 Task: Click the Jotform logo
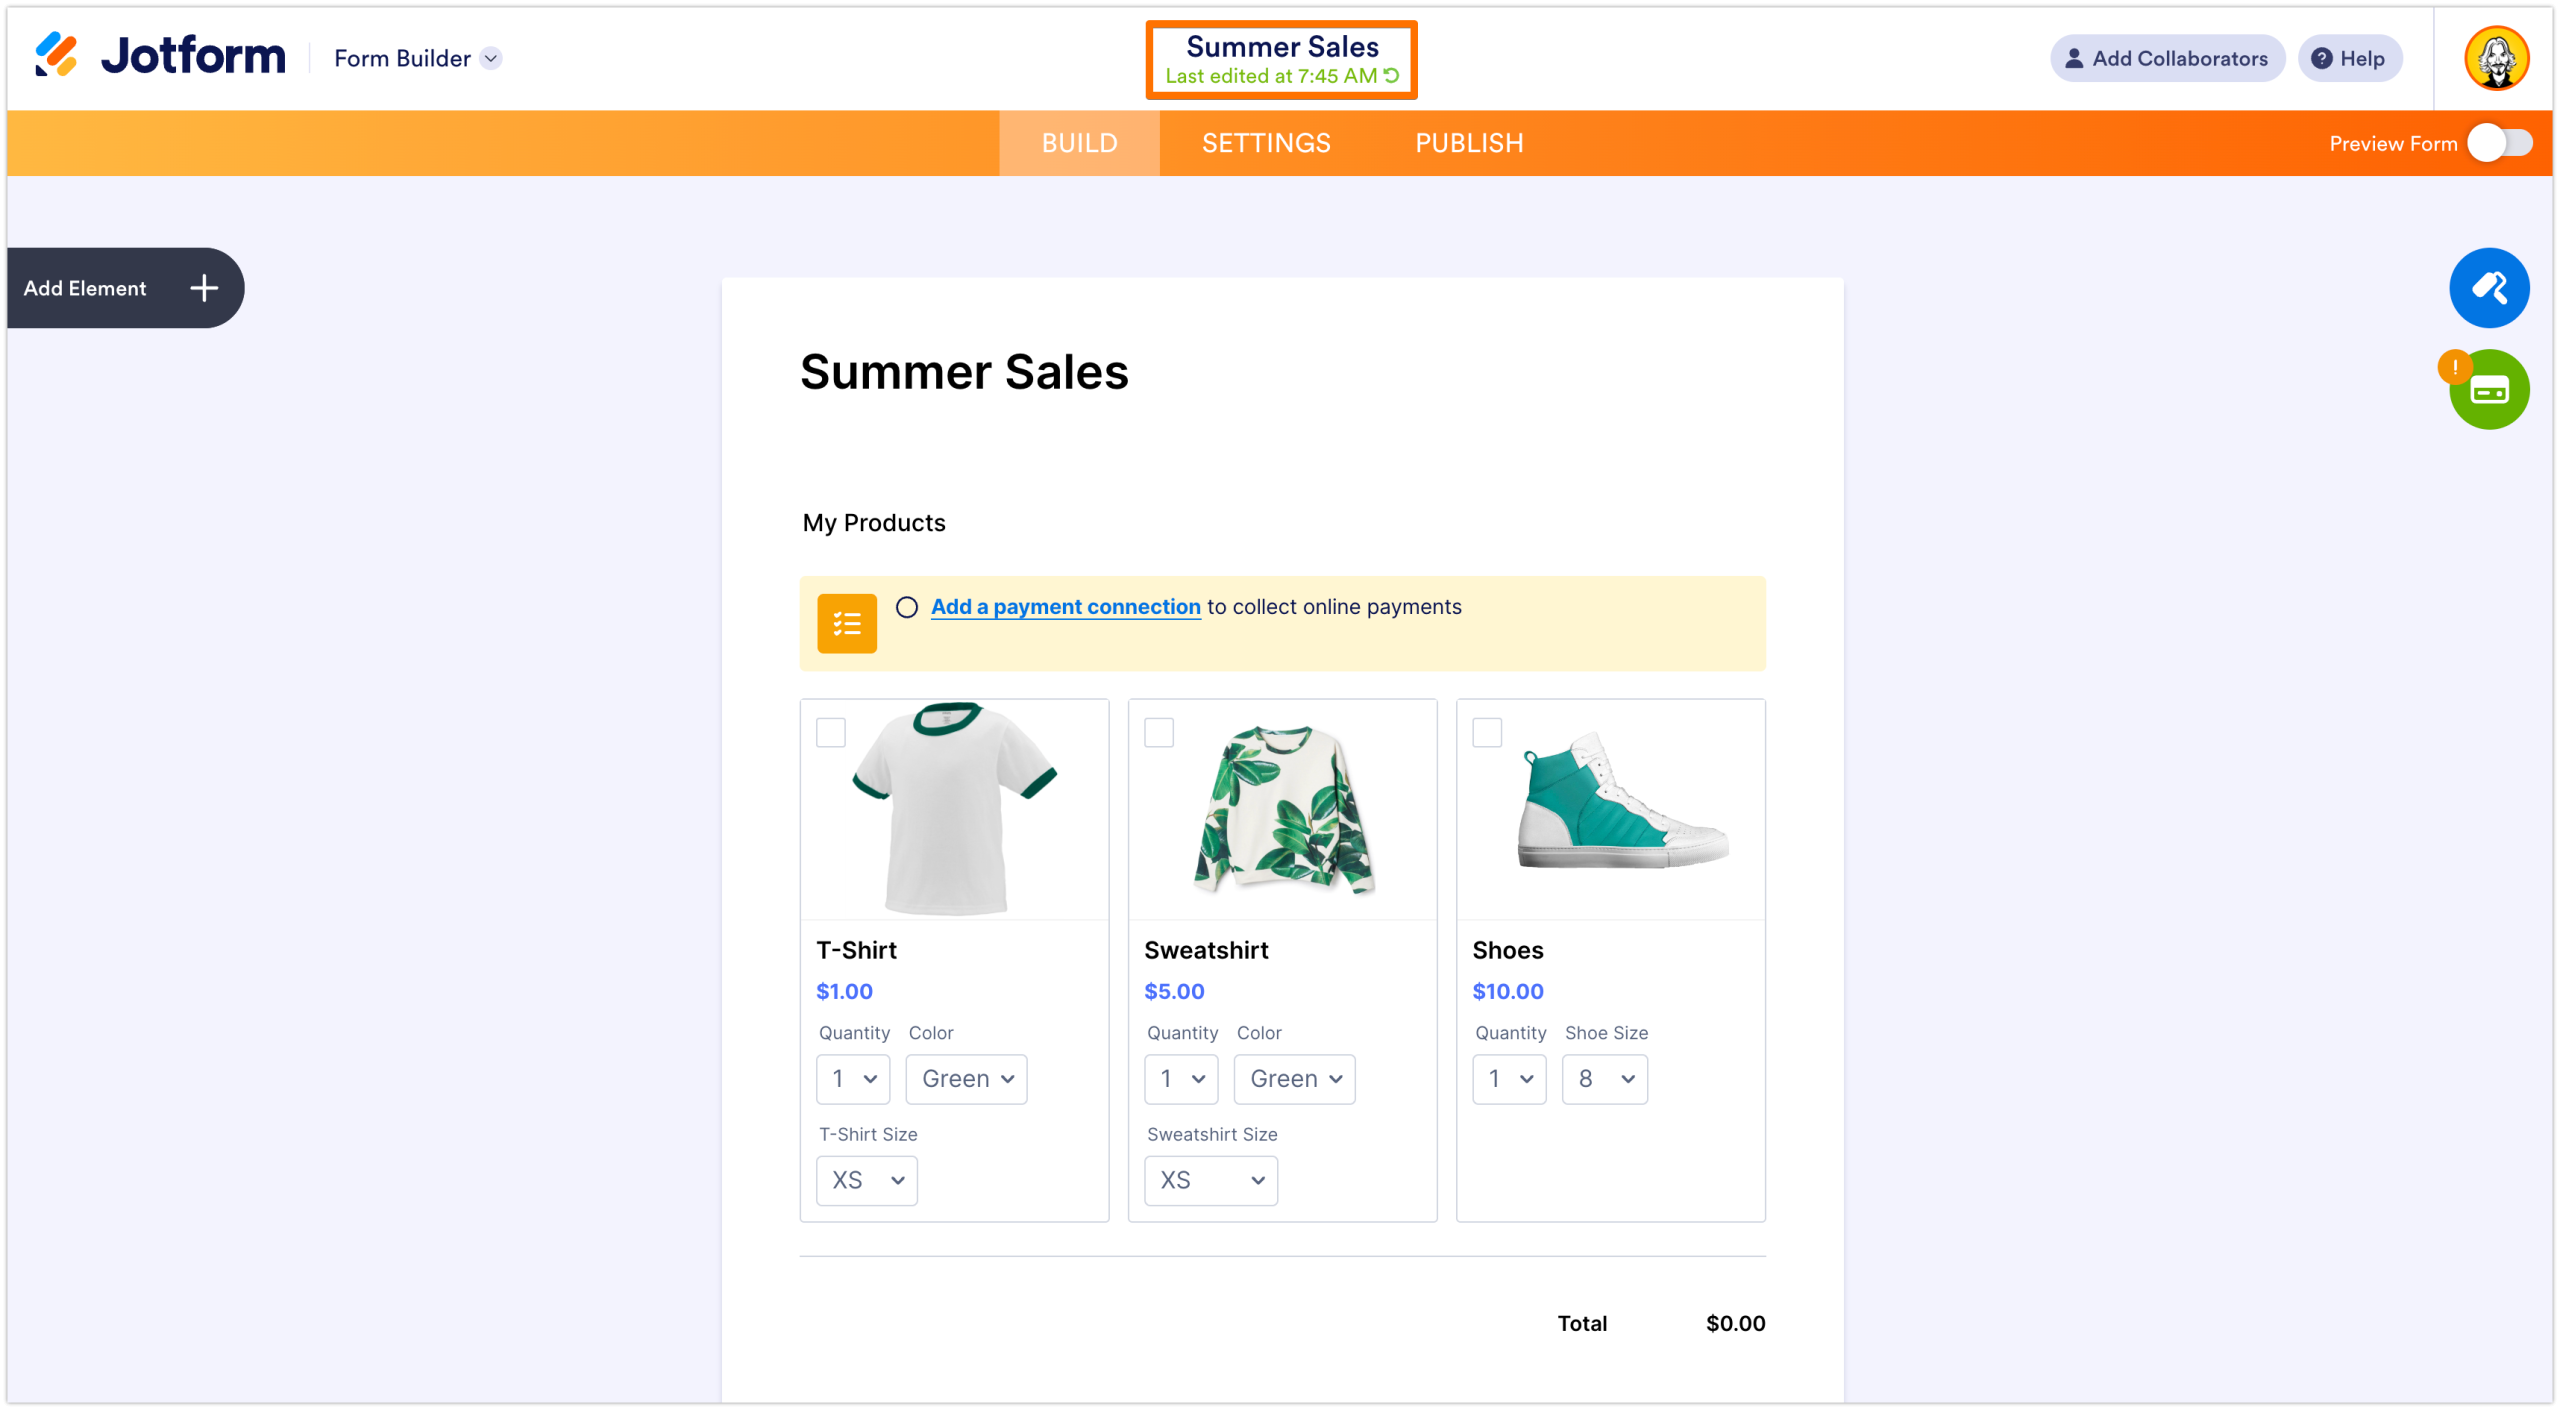pyautogui.click(x=160, y=56)
